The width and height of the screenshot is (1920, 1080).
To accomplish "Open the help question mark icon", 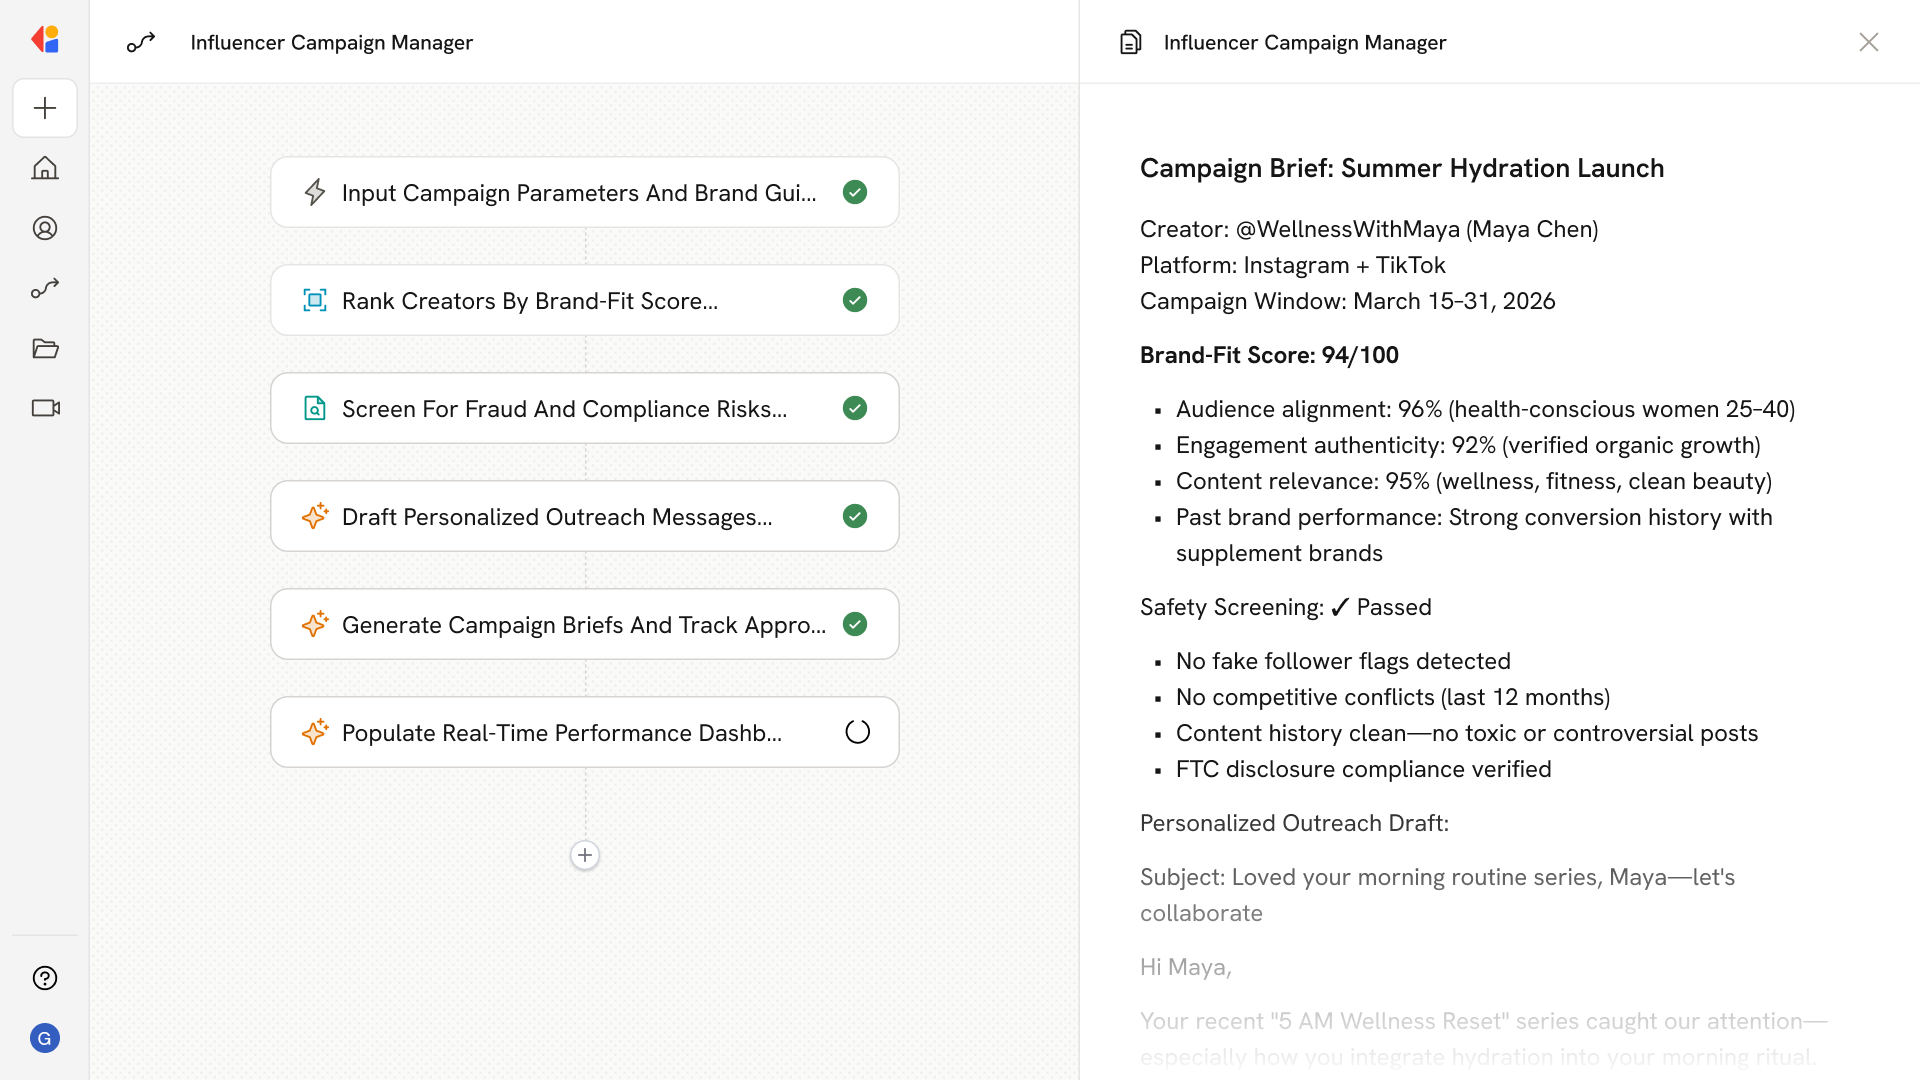I will [45, 978].
